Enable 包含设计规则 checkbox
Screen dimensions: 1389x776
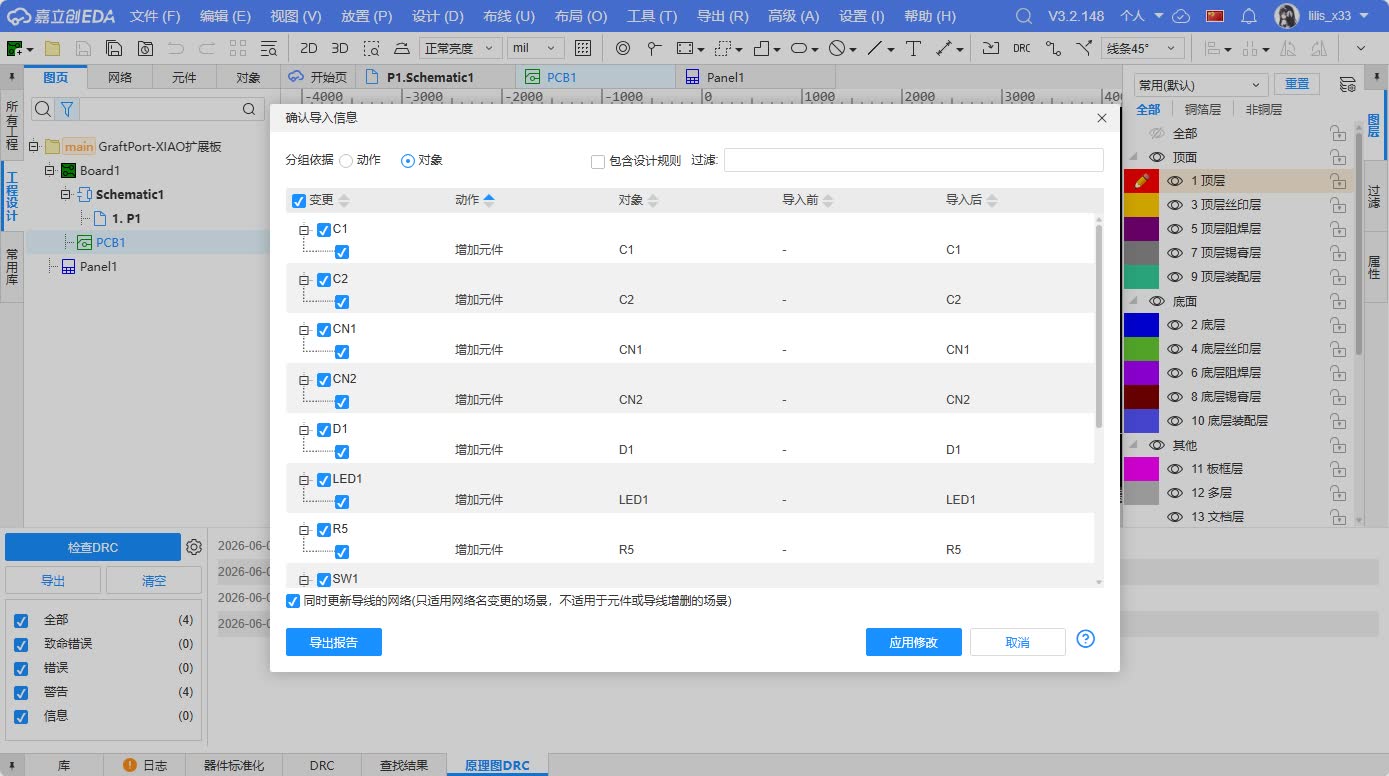click(x=598, y=161)
